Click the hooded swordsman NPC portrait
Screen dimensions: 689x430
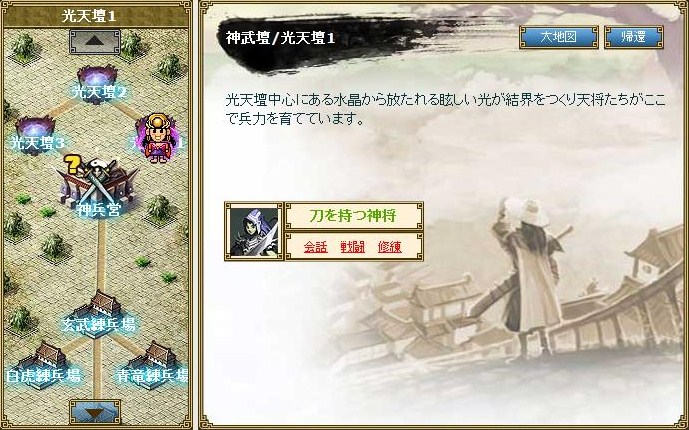(254, 231)
